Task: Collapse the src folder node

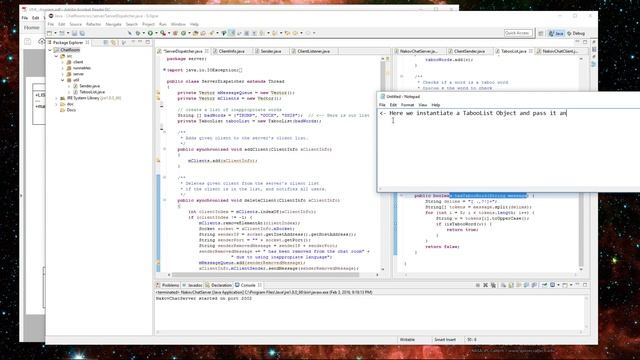Action: pyautogui.click(x=56, y=56)
